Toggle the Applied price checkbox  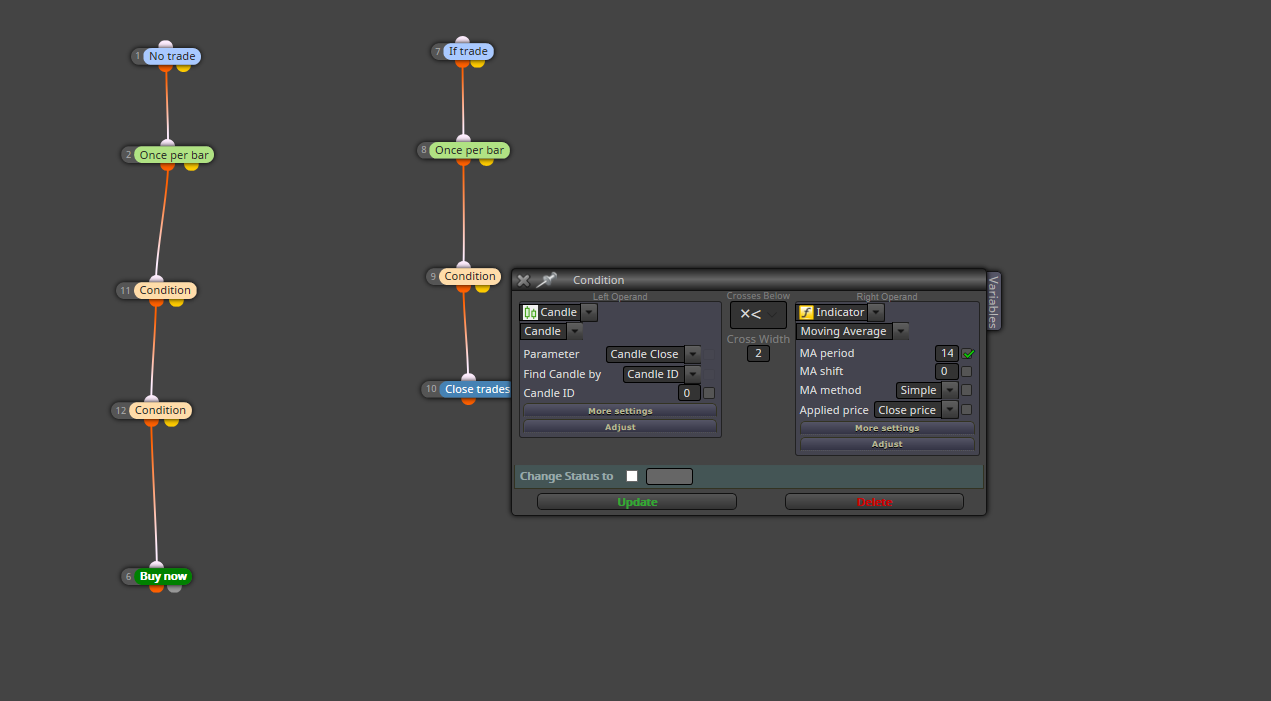point(966,409)
